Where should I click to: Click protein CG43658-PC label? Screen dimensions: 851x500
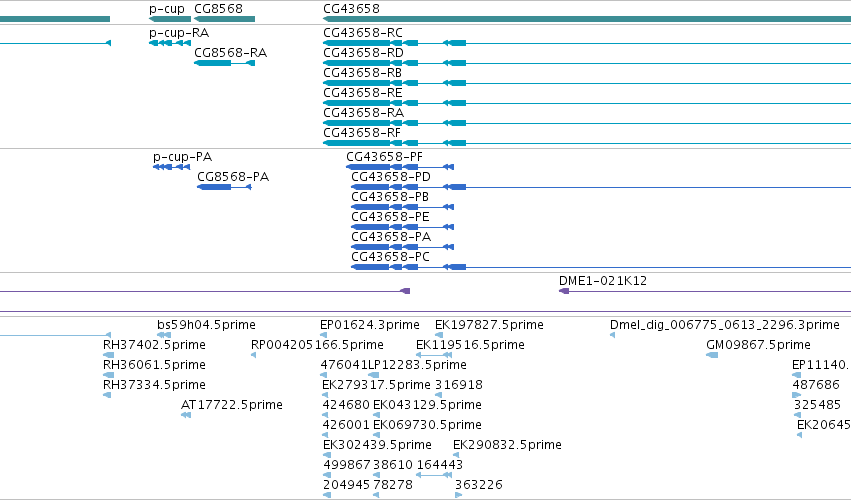pos(390,257)
